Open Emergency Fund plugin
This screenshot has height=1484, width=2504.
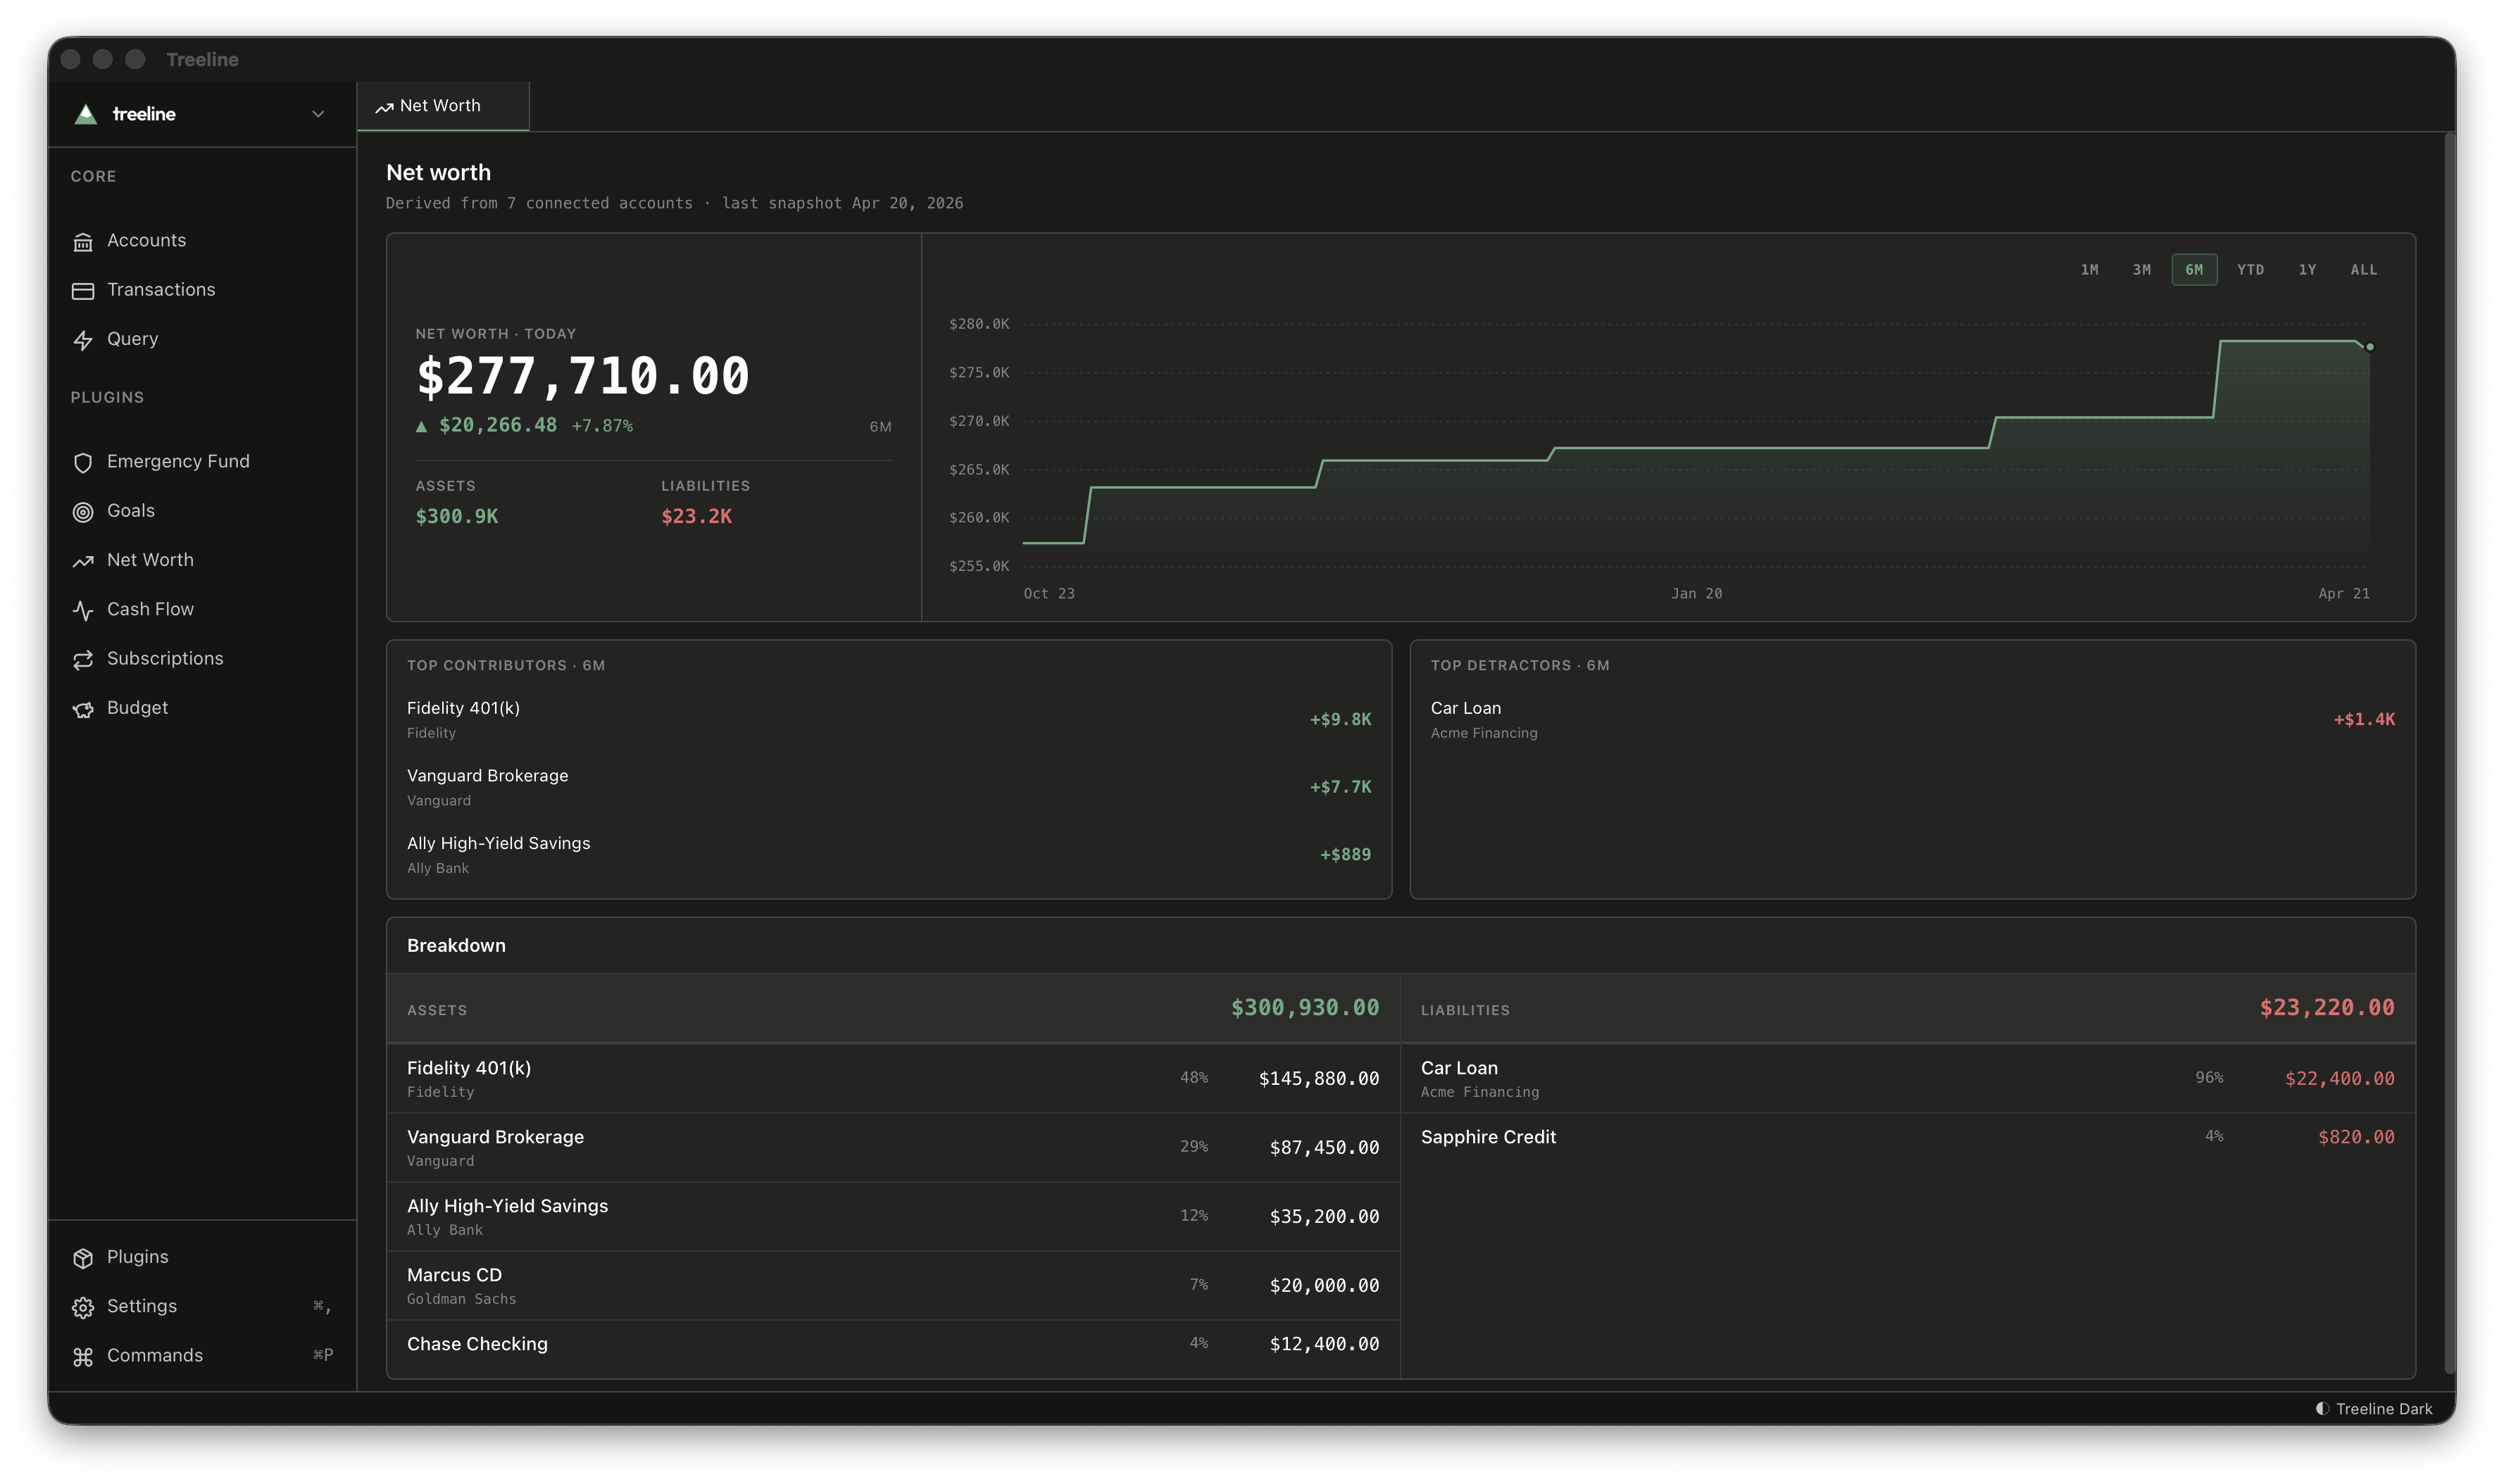pyautogui.click(x=202, y=462)
